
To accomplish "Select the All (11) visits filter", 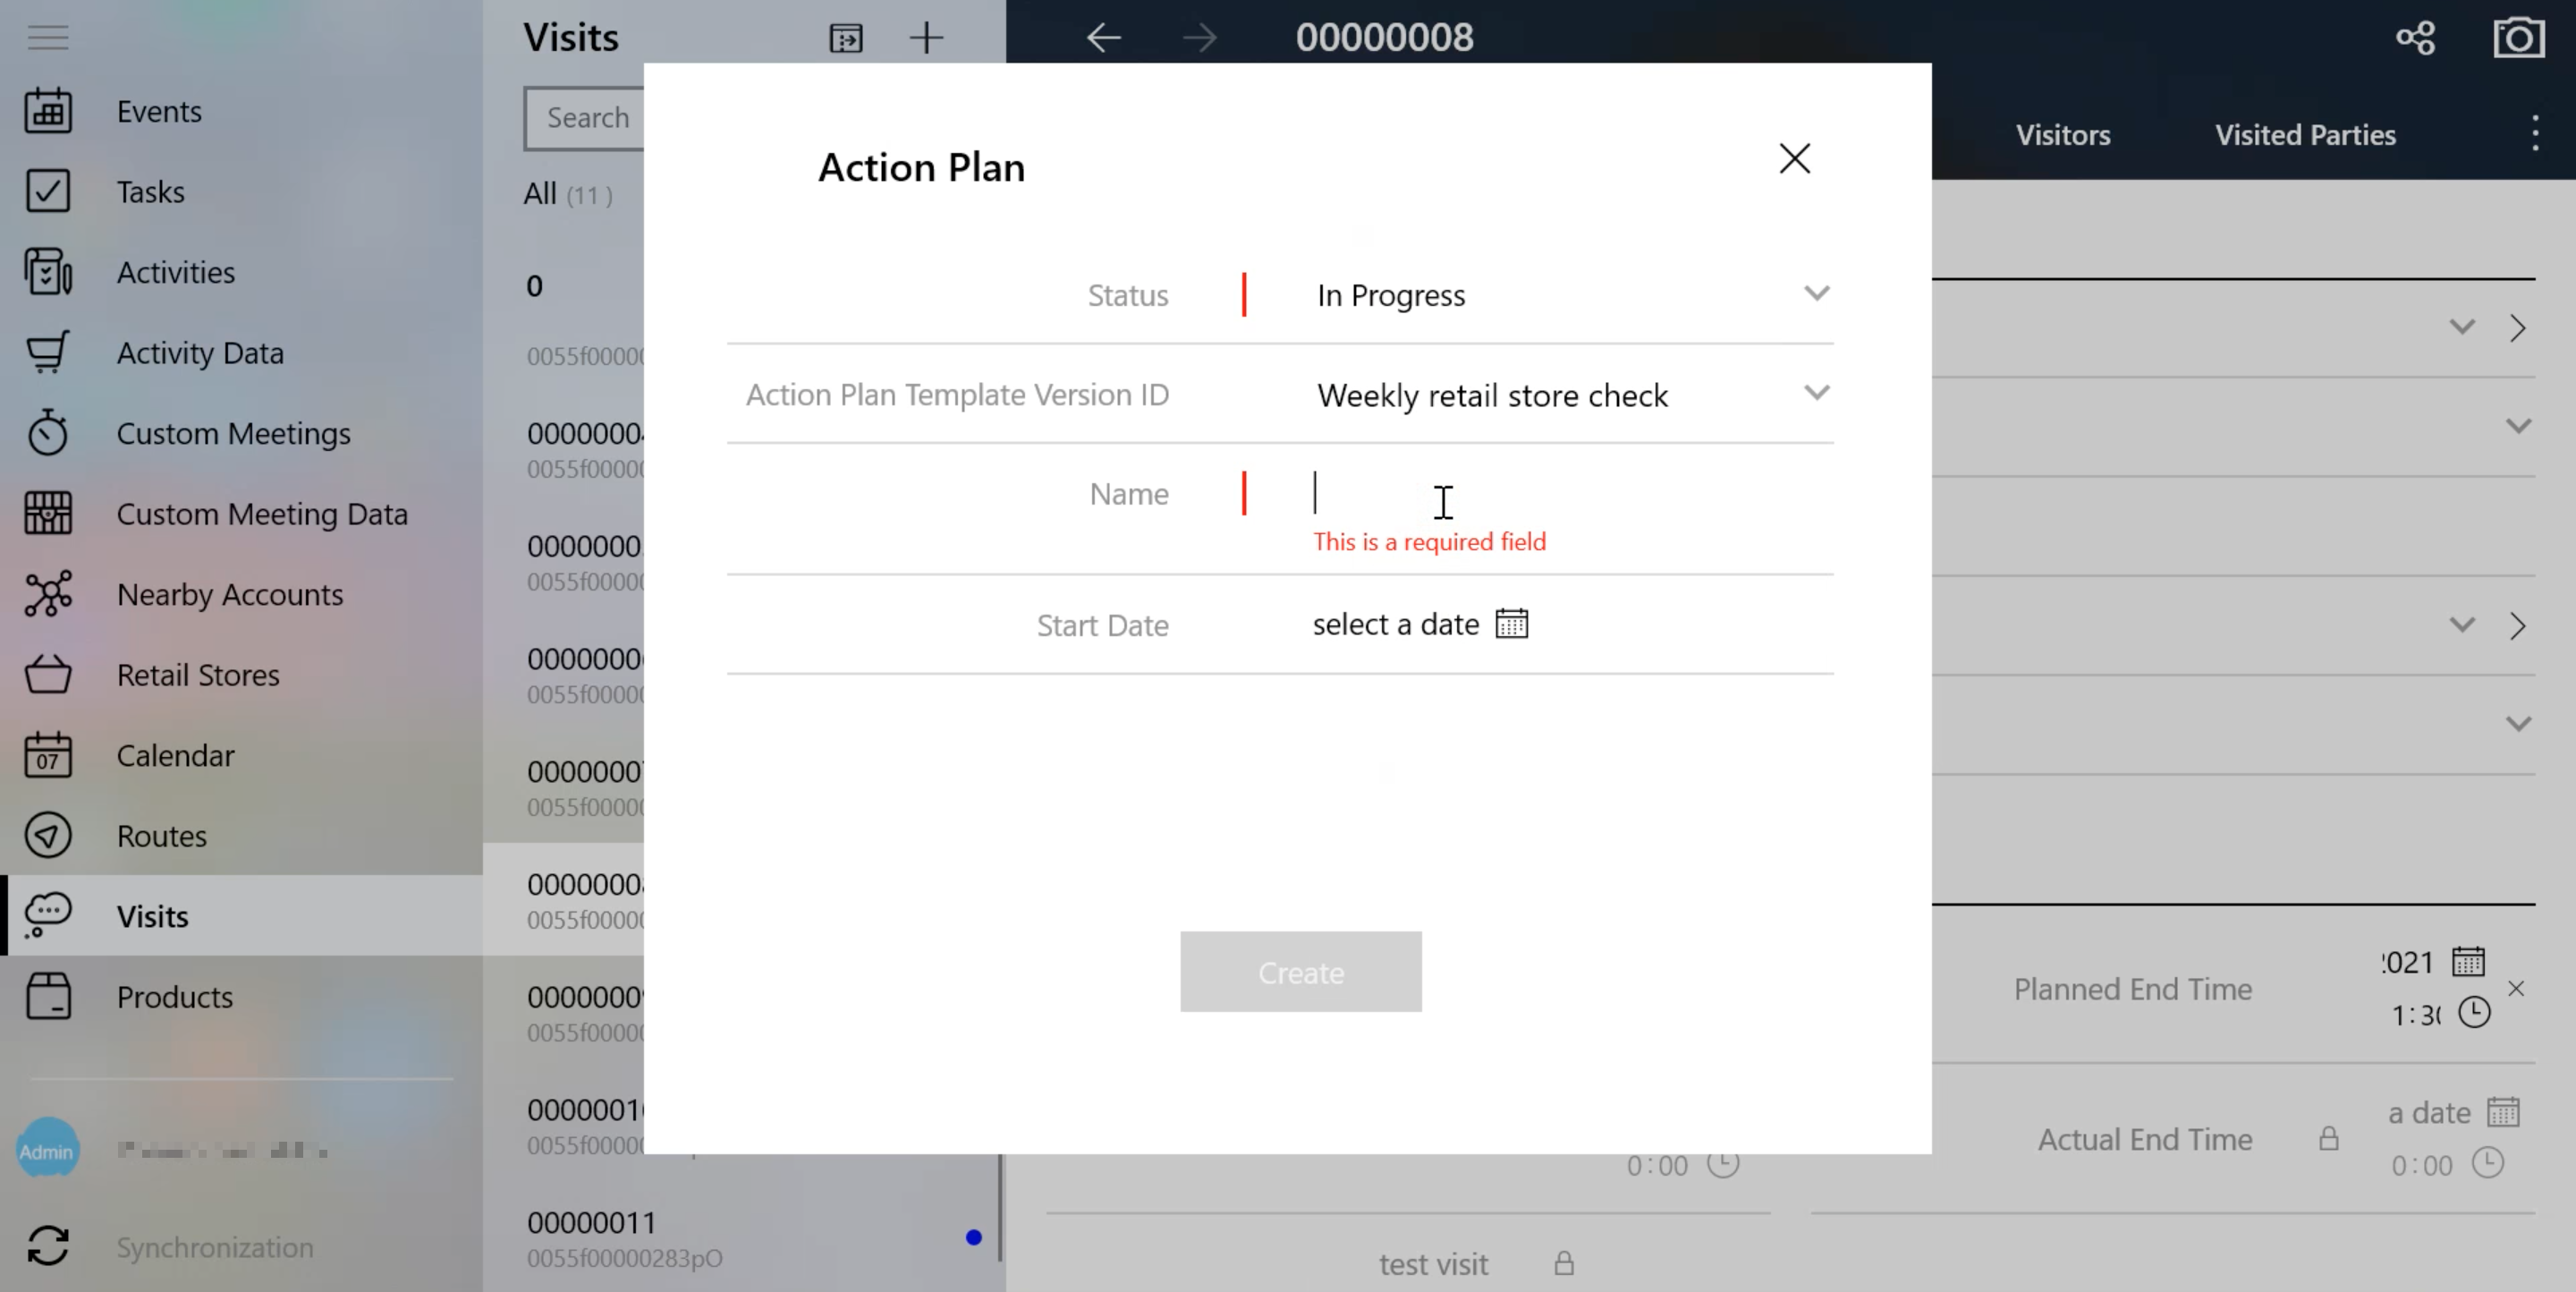I will pyautogui.click(x=567, y=194).
